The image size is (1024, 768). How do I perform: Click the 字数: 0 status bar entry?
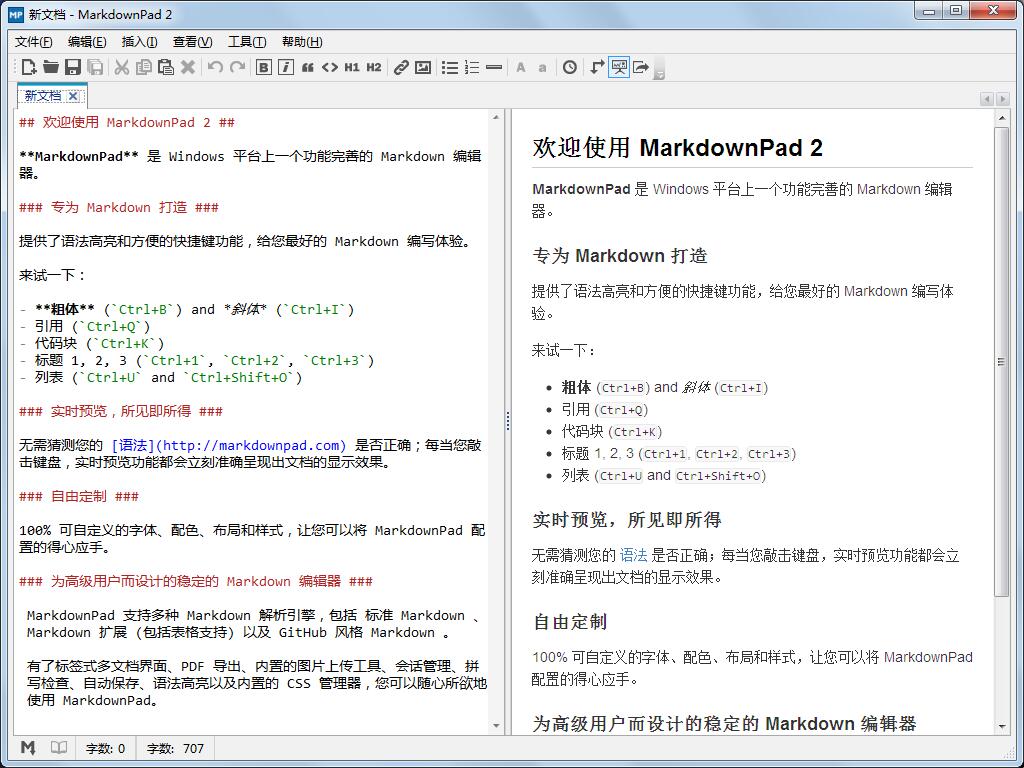pyautogui.click(x=106, y=748)
